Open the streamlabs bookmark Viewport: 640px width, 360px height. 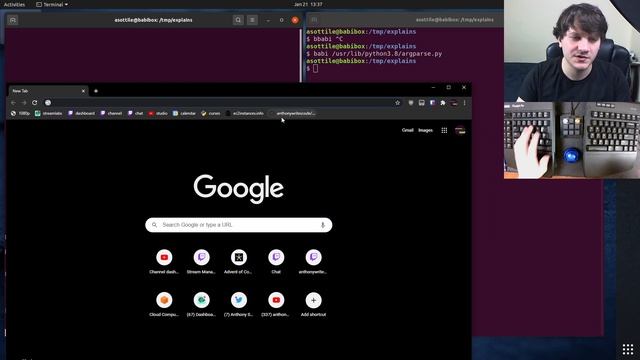pos(49,113)
